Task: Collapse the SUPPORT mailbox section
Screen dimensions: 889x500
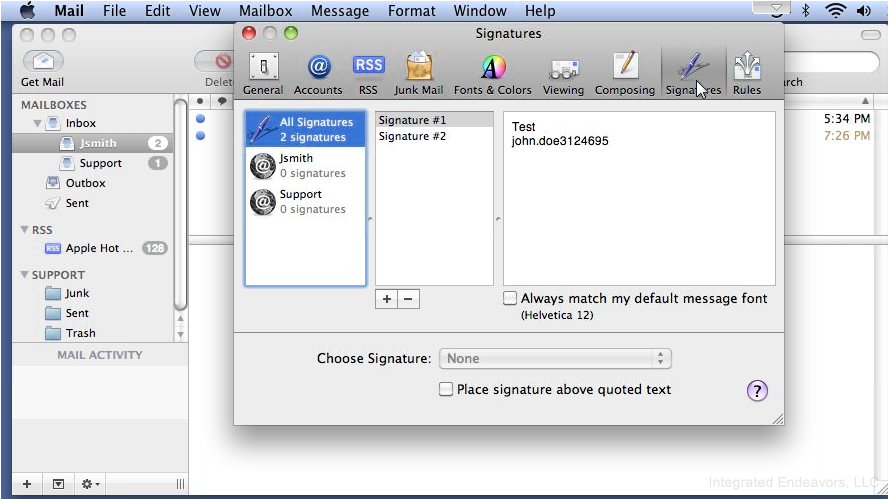Action: (24, 274)
